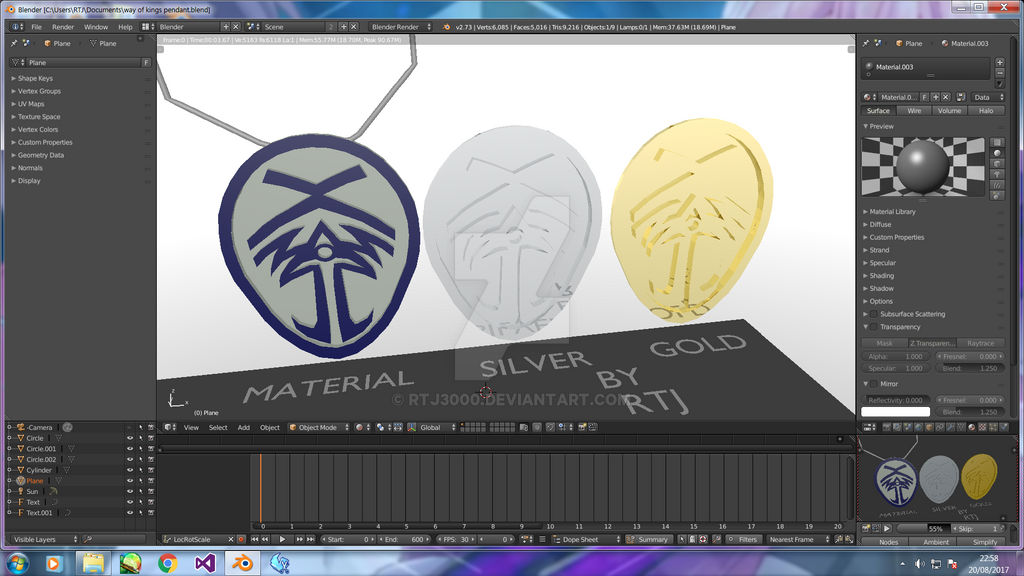Open pivot point selector in viewport header

pos(383,427)
